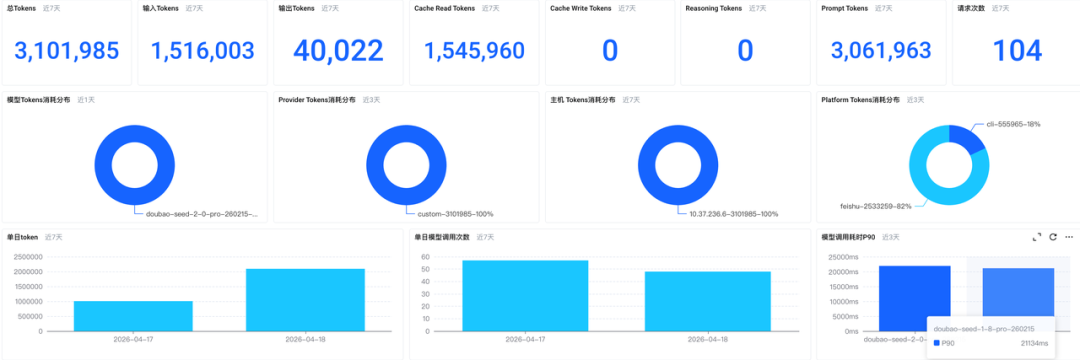Click 2026-04-17 axis label under 单日token
1080x360 pixels.
coord(133,339)
